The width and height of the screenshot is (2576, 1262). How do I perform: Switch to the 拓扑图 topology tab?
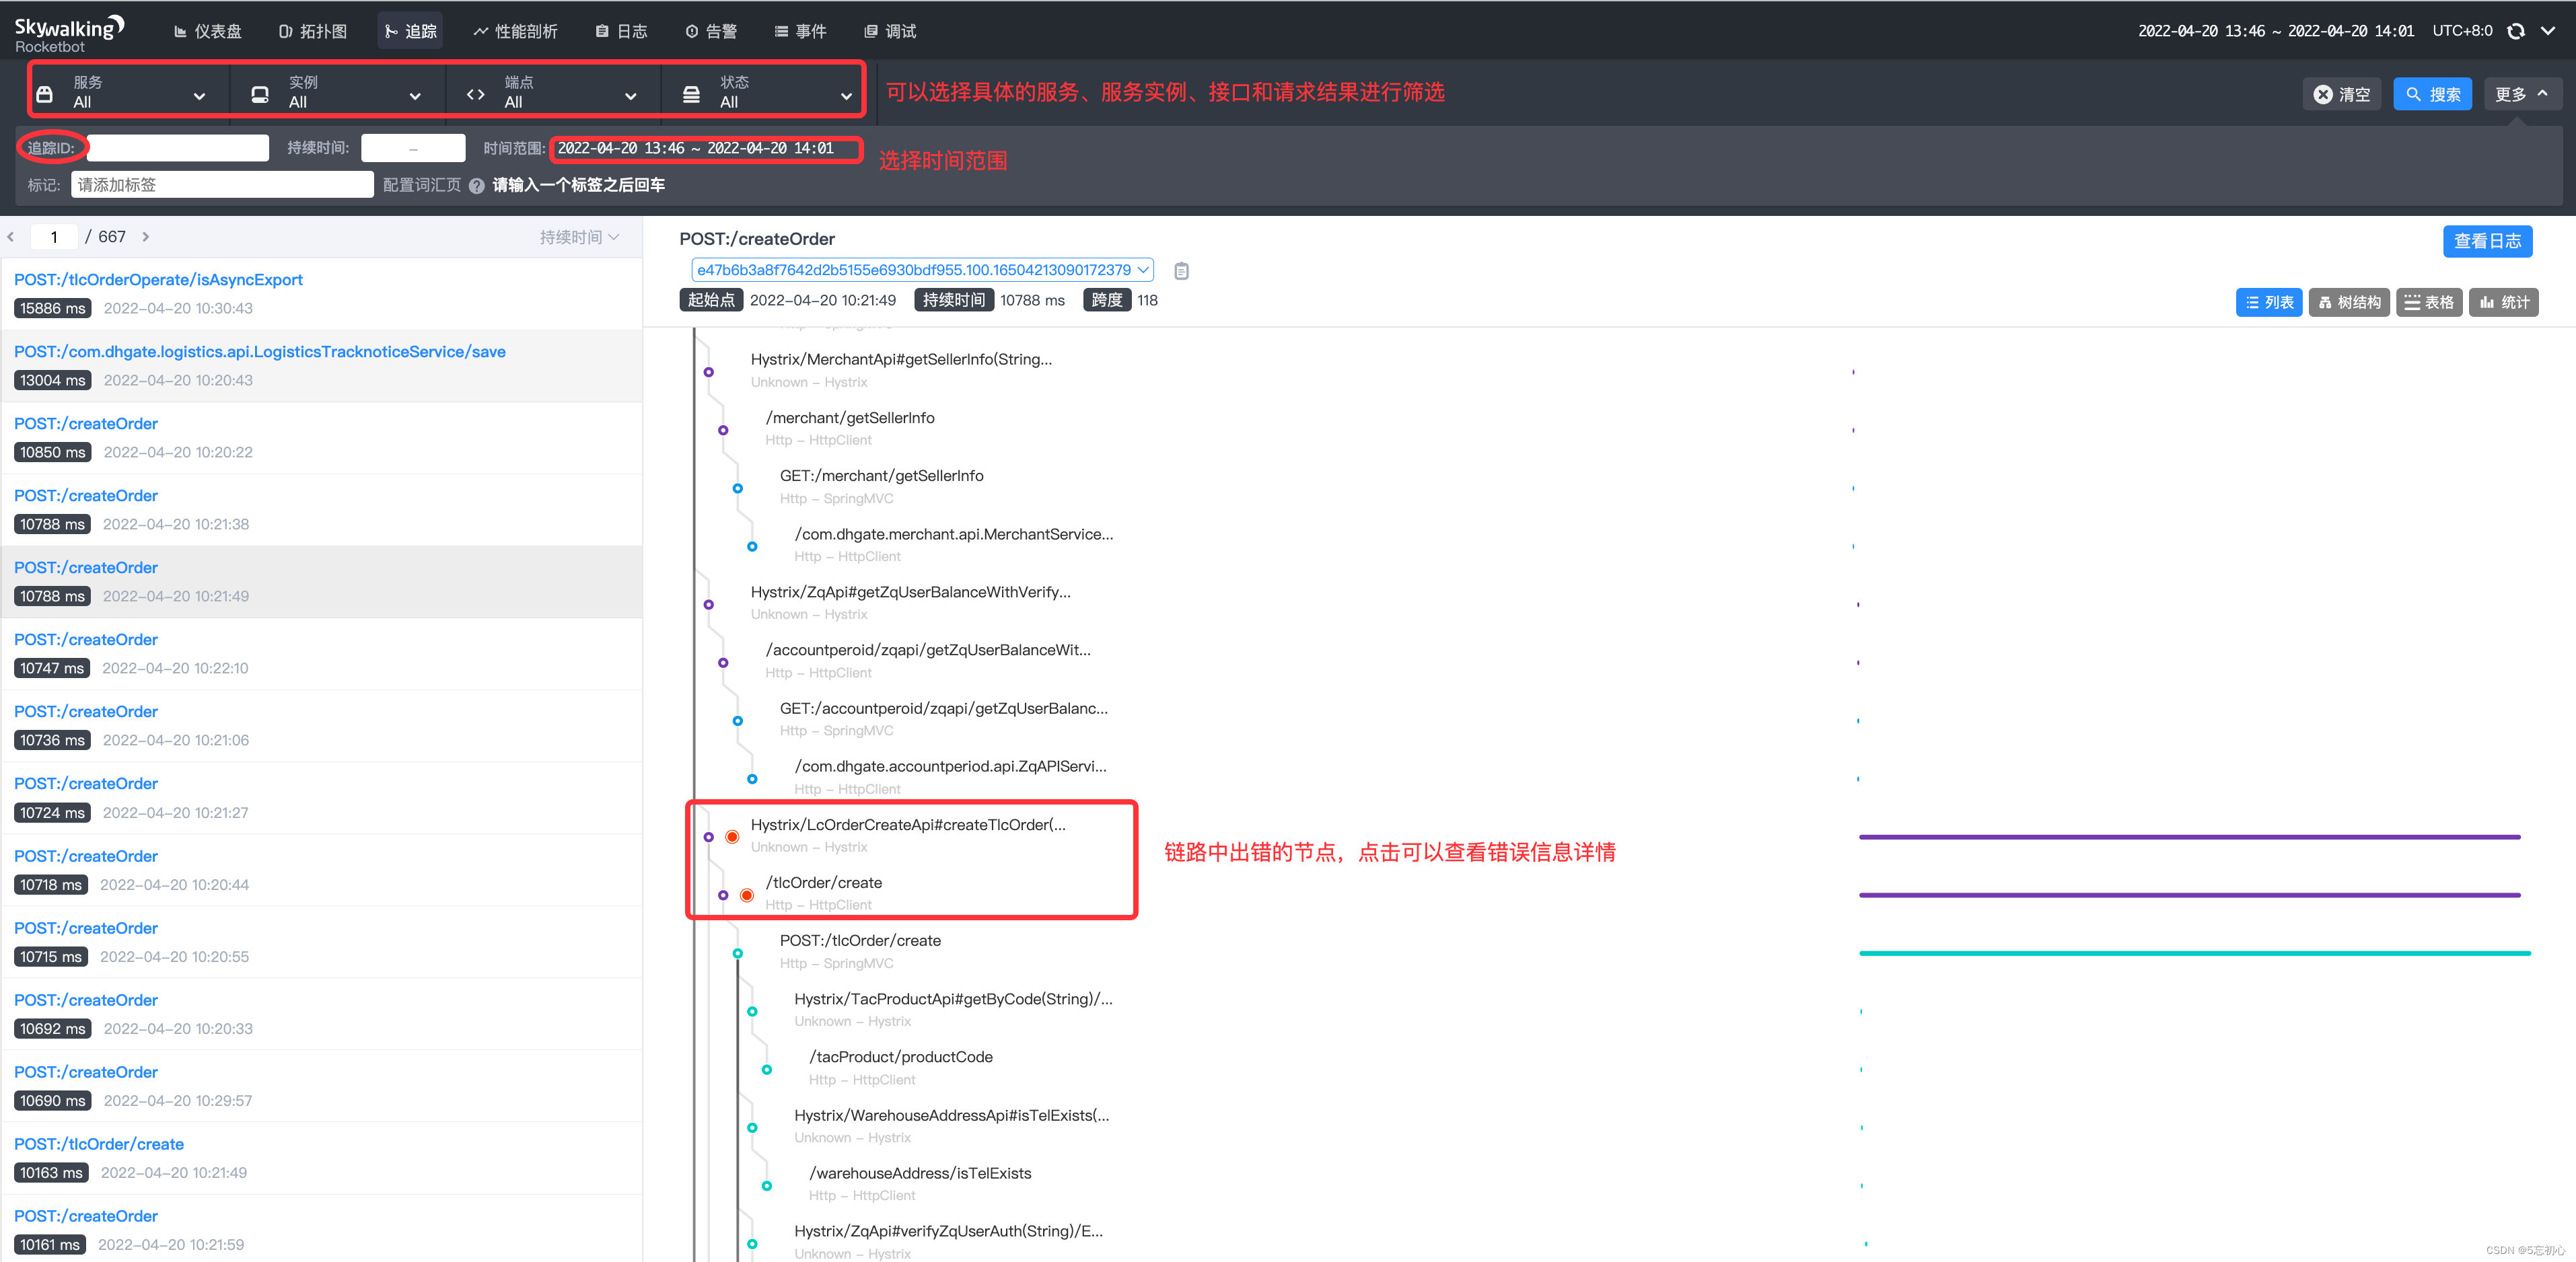pos(313,31)
